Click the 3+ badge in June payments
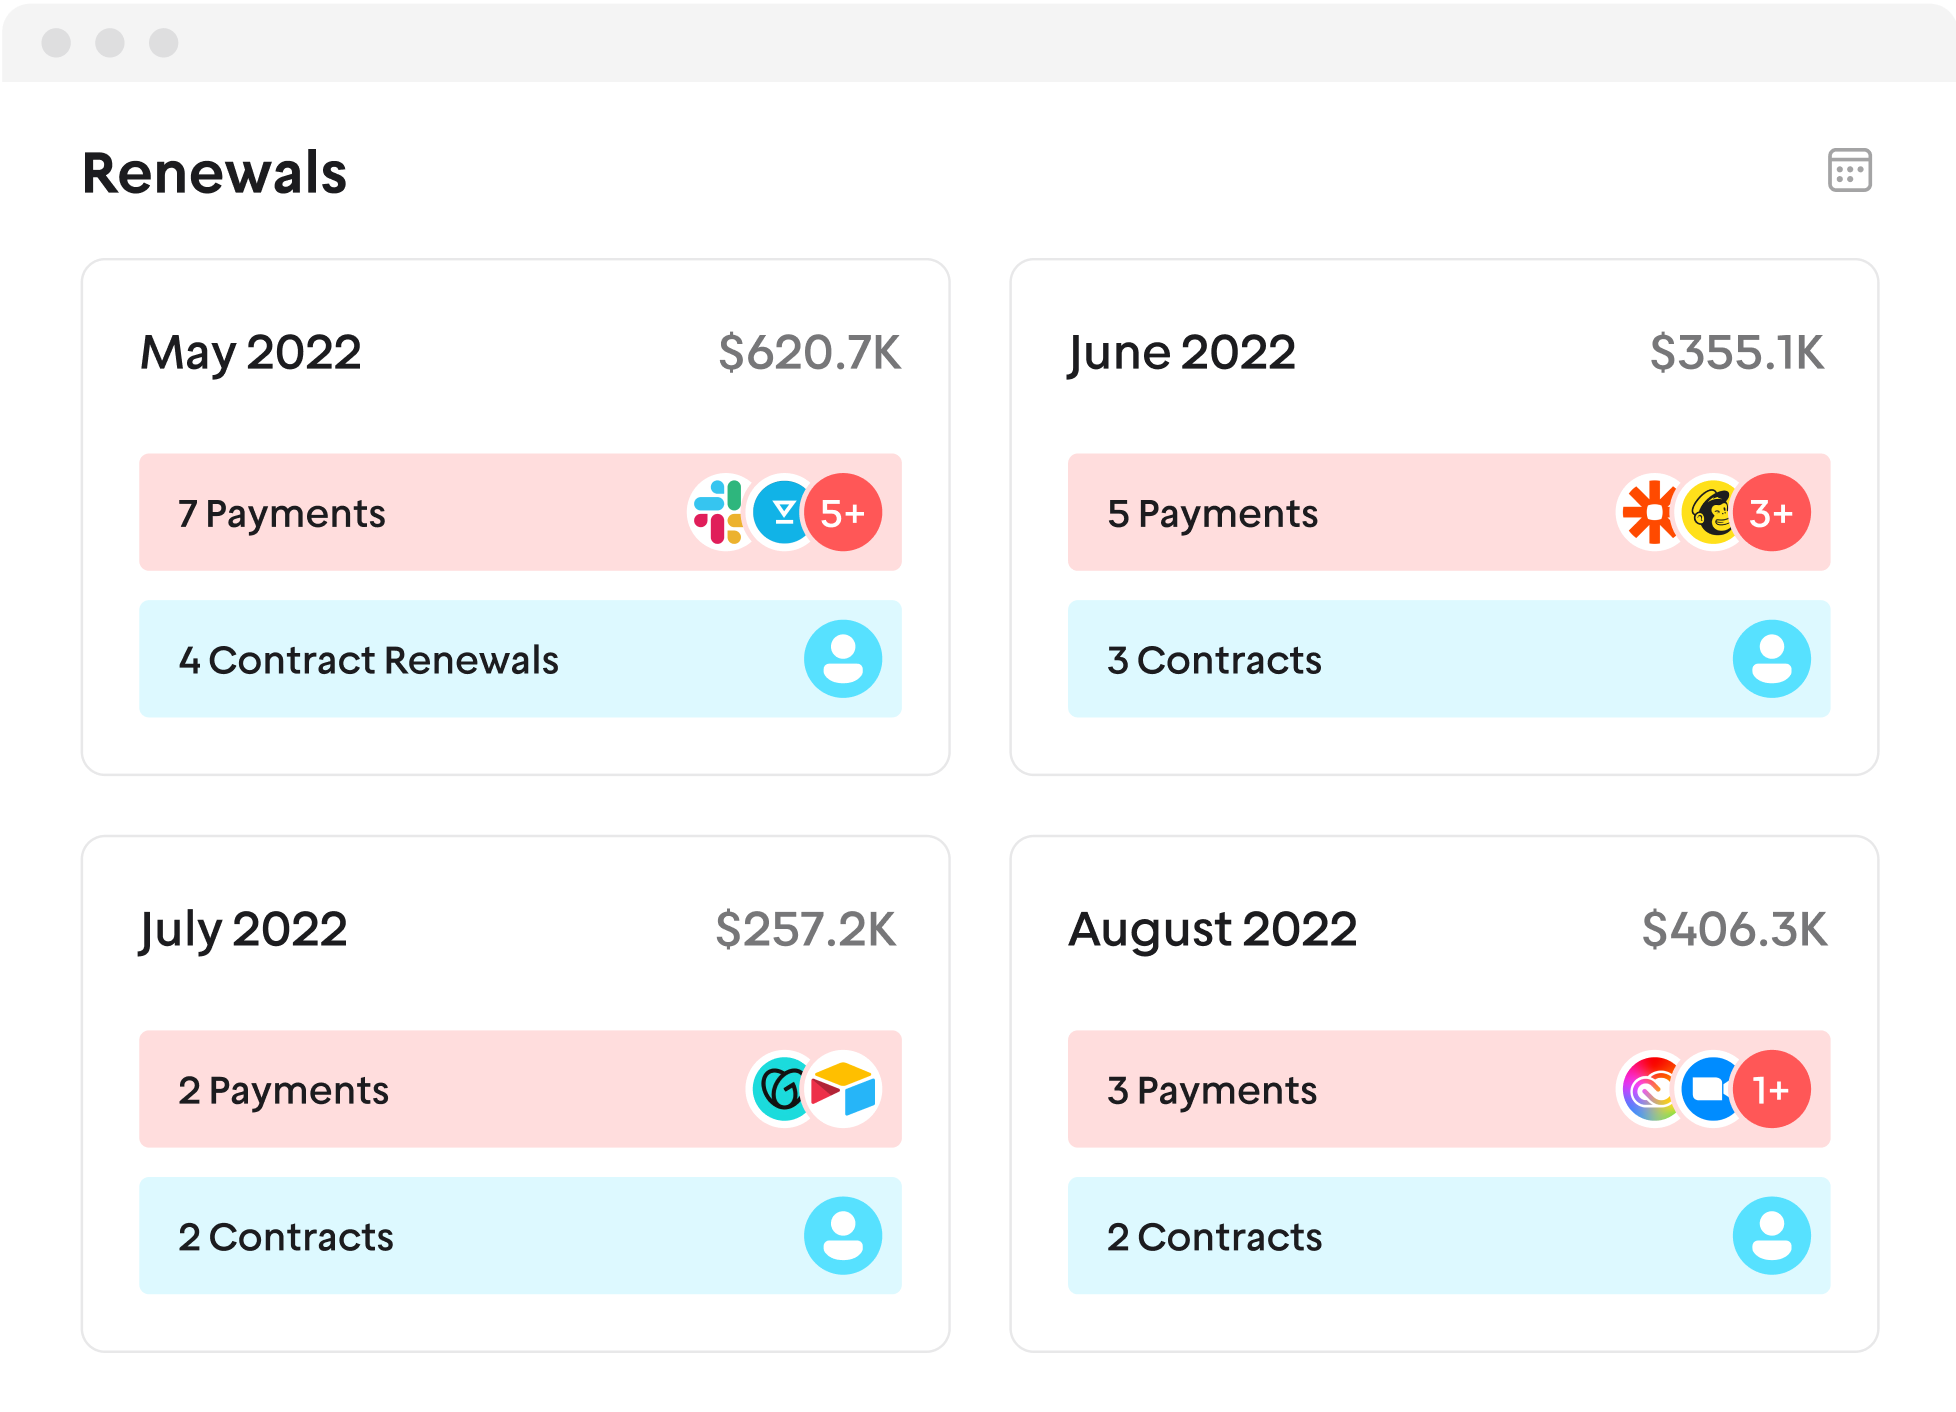 tap(1772, 512)
